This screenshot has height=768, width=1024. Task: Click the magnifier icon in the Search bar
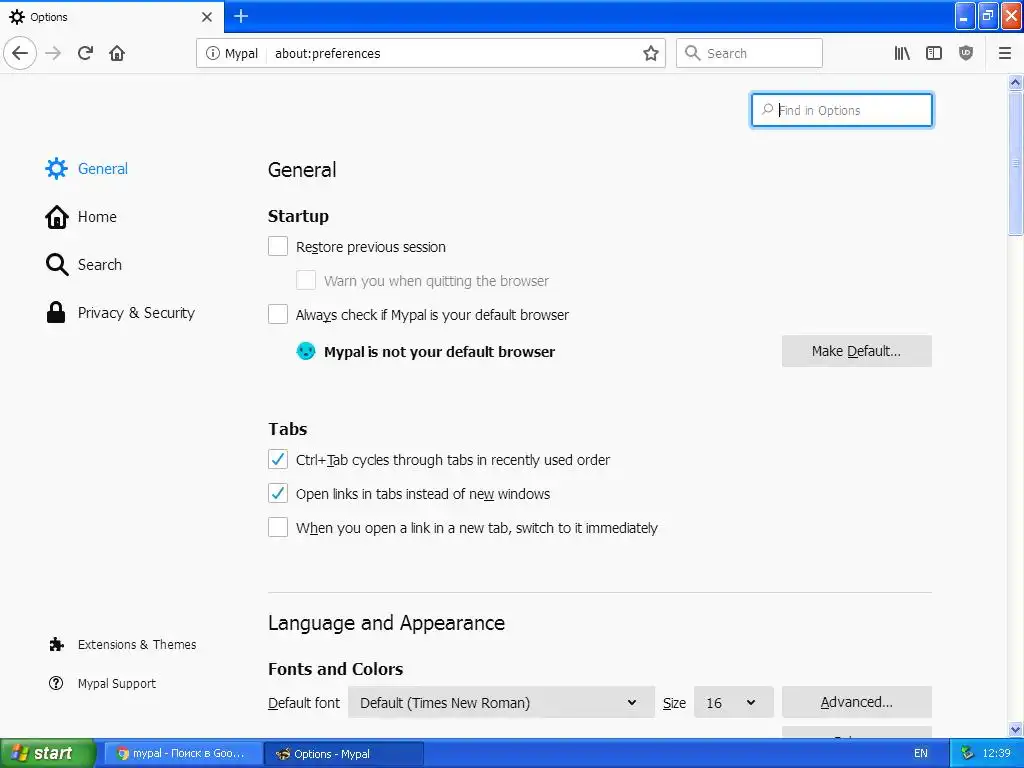point(692,53)
